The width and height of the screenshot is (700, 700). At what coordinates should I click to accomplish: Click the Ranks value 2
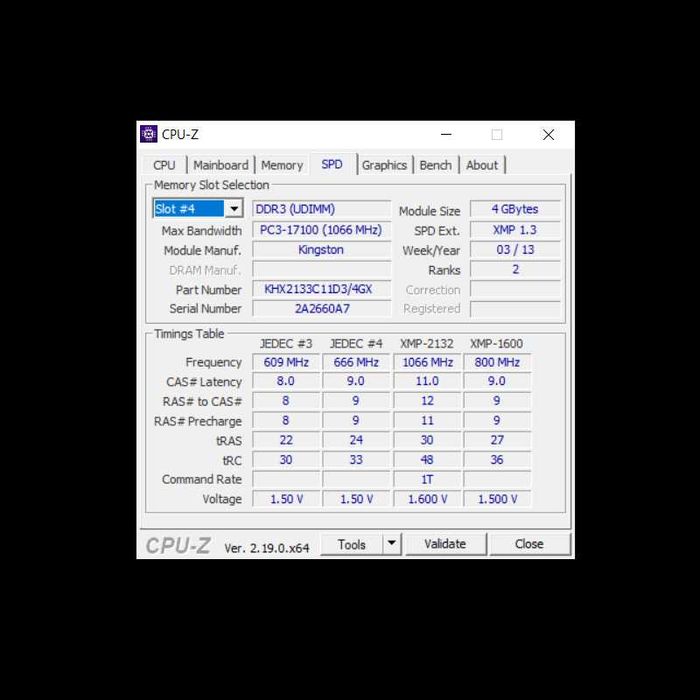click(515, 269)
